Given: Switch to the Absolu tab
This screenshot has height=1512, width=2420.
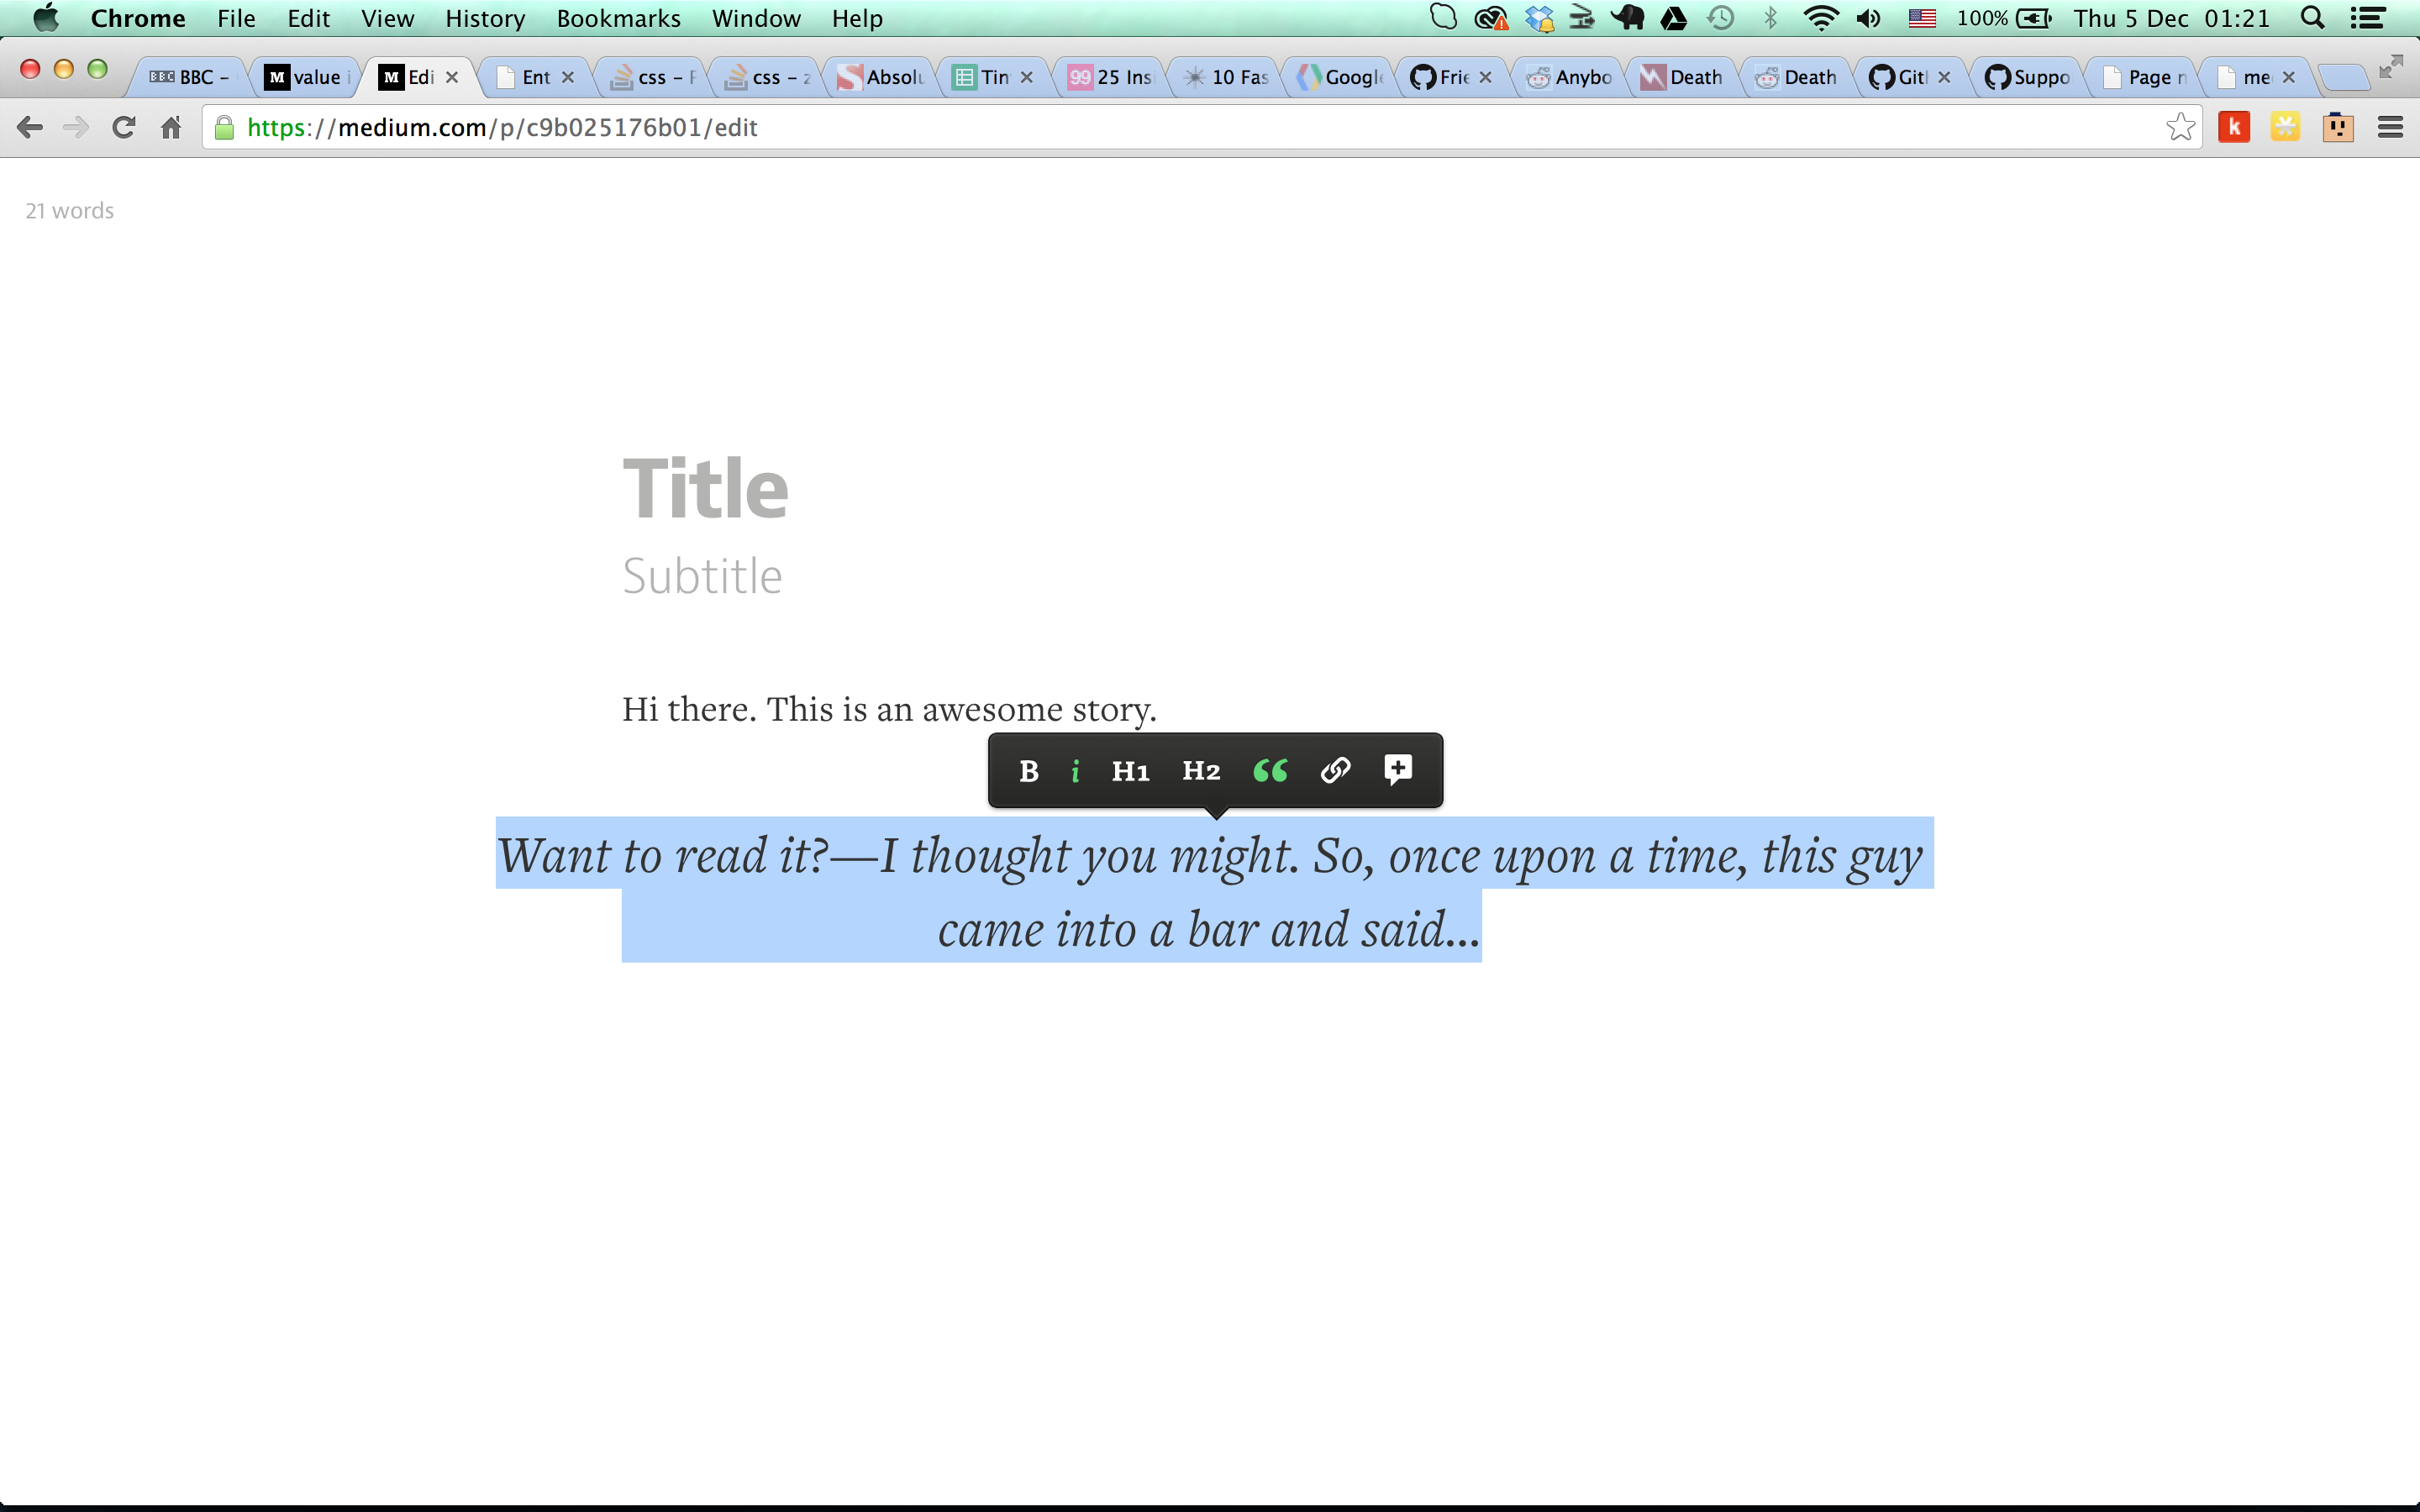Looking at the screenshot, I should click(x=881, y=77).
